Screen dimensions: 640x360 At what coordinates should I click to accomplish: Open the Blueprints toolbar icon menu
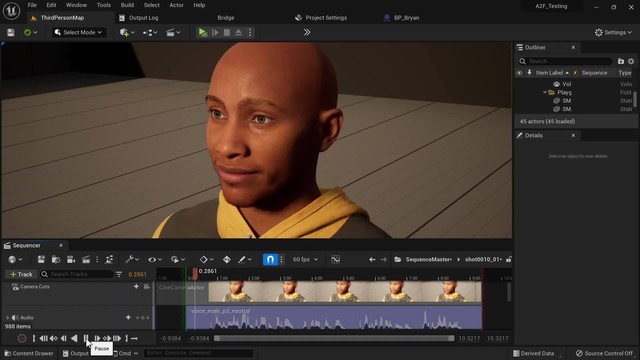pos(150,32)
